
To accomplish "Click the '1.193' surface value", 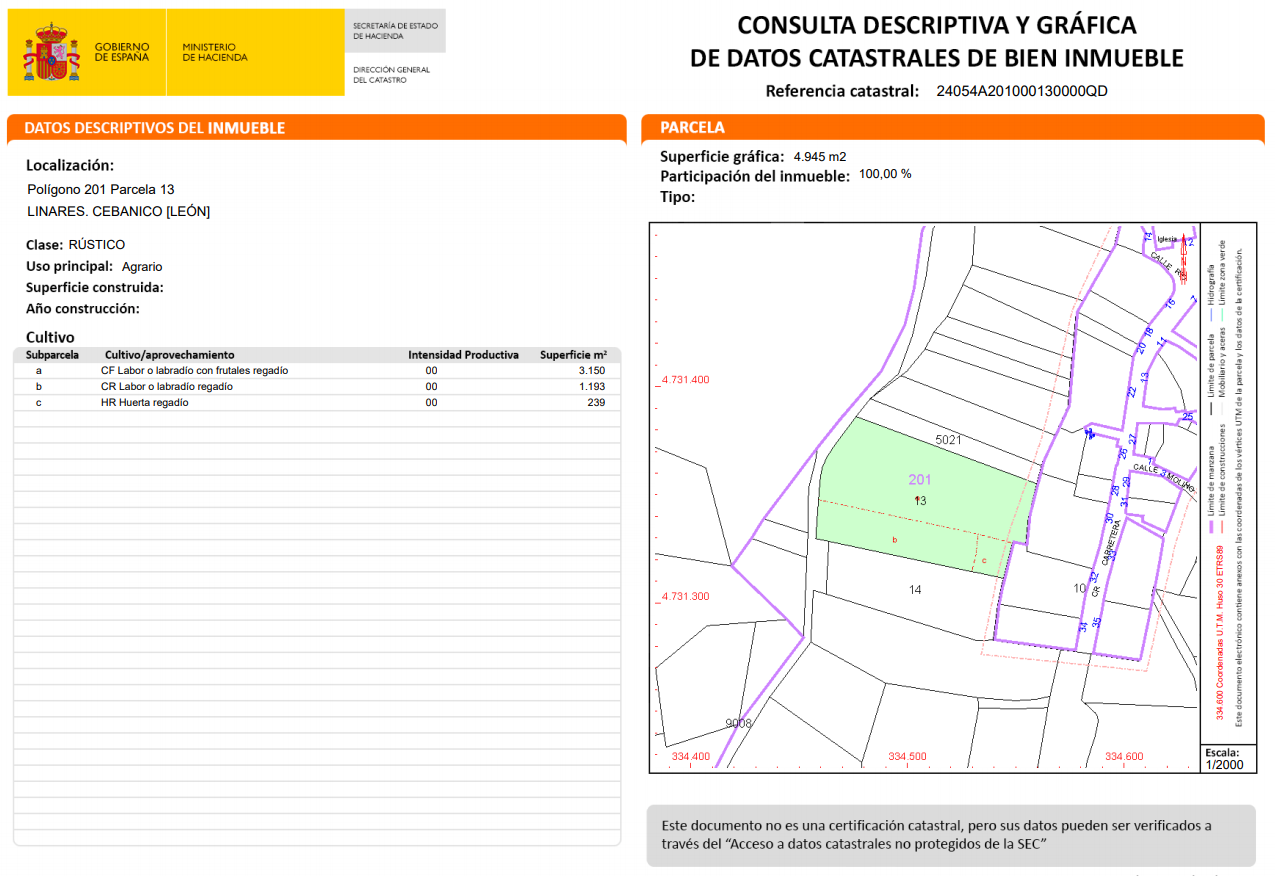I will tap(592, 387).
